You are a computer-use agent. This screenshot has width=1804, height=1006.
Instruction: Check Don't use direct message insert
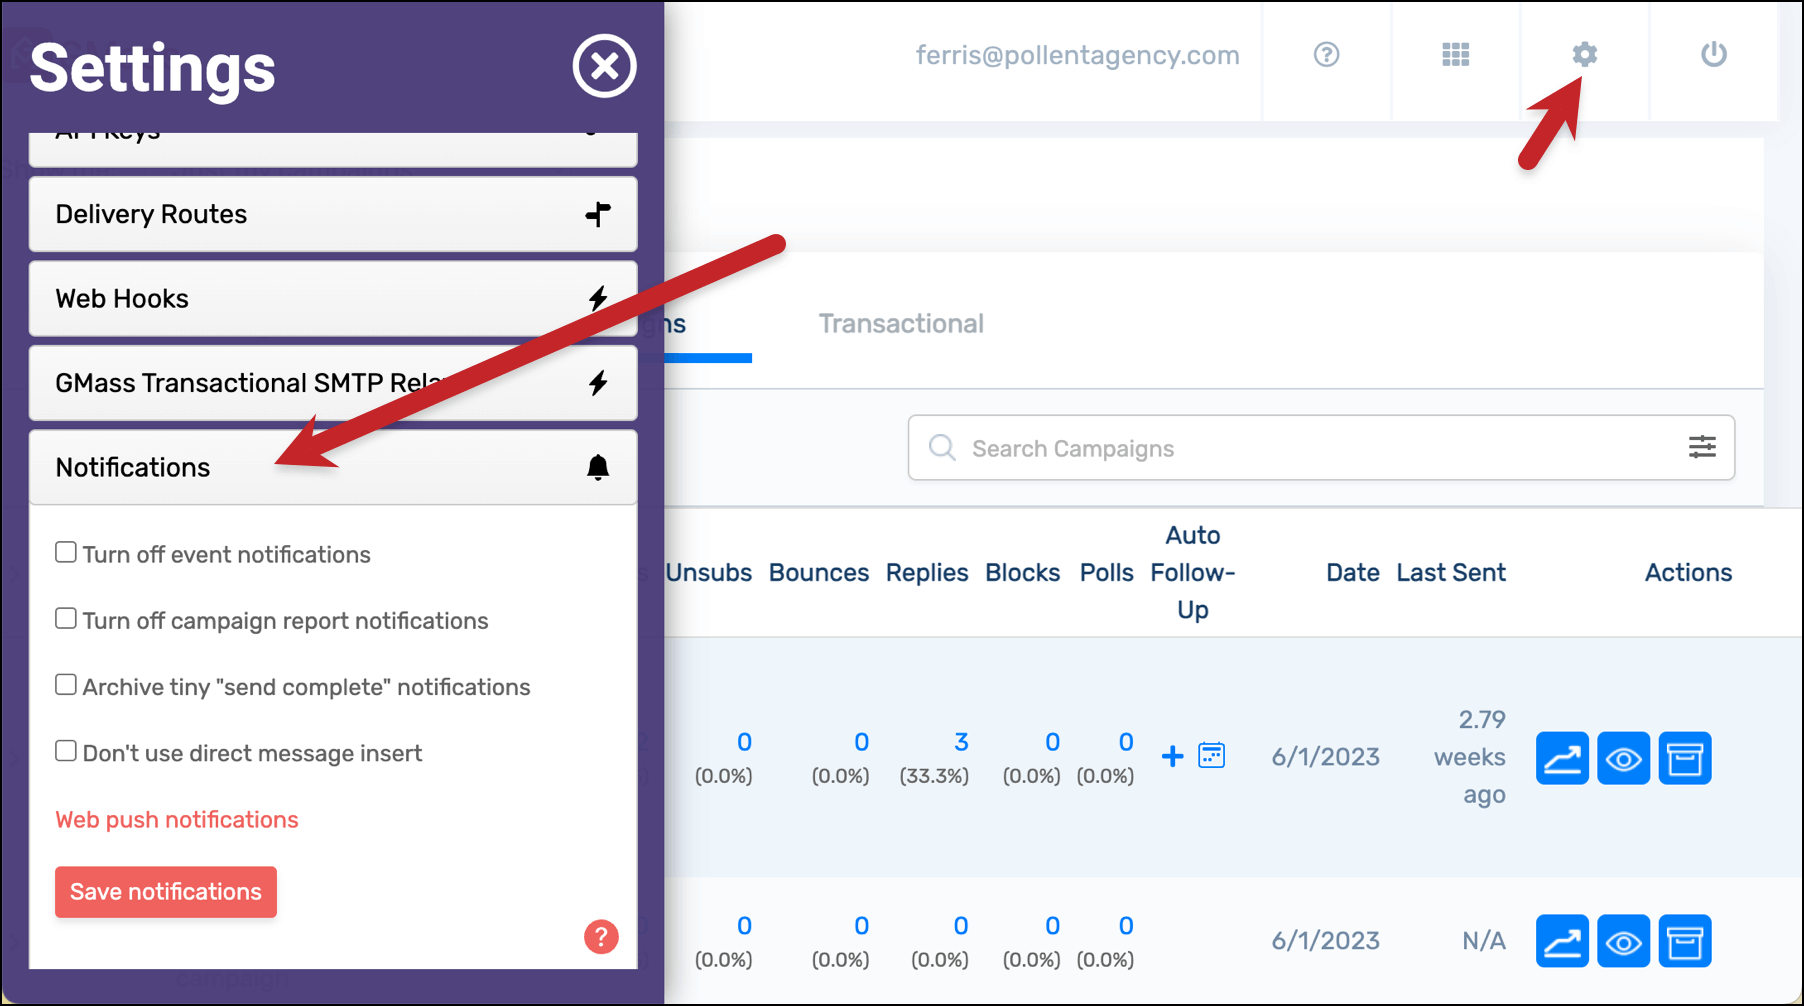coord(66,750)
